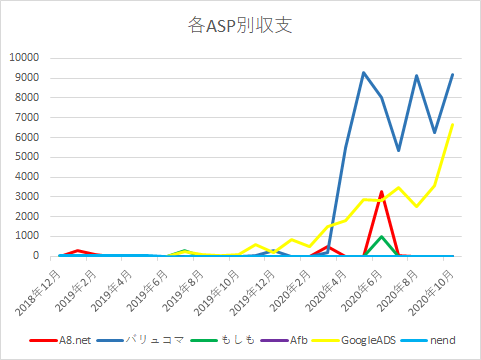
Task: Click the 2020年4月 x-axis label
Action: click(x=325, y=291)
